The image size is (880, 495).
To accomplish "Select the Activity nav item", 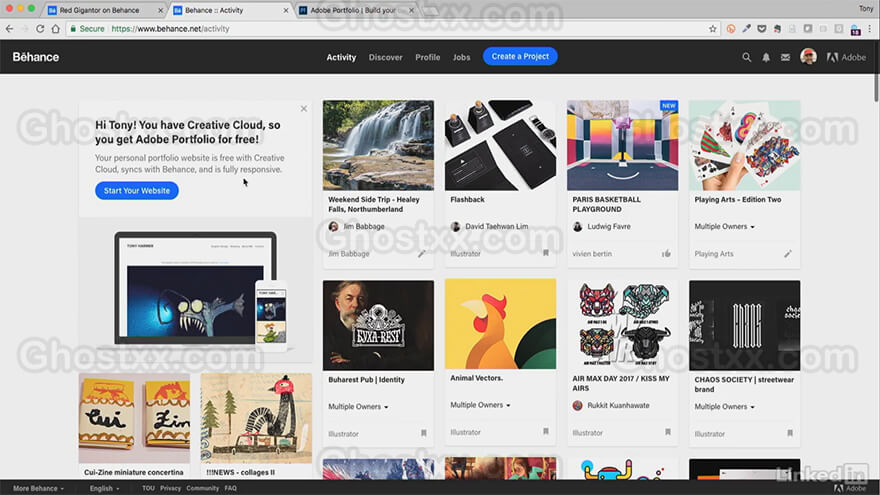I will 341,57.
